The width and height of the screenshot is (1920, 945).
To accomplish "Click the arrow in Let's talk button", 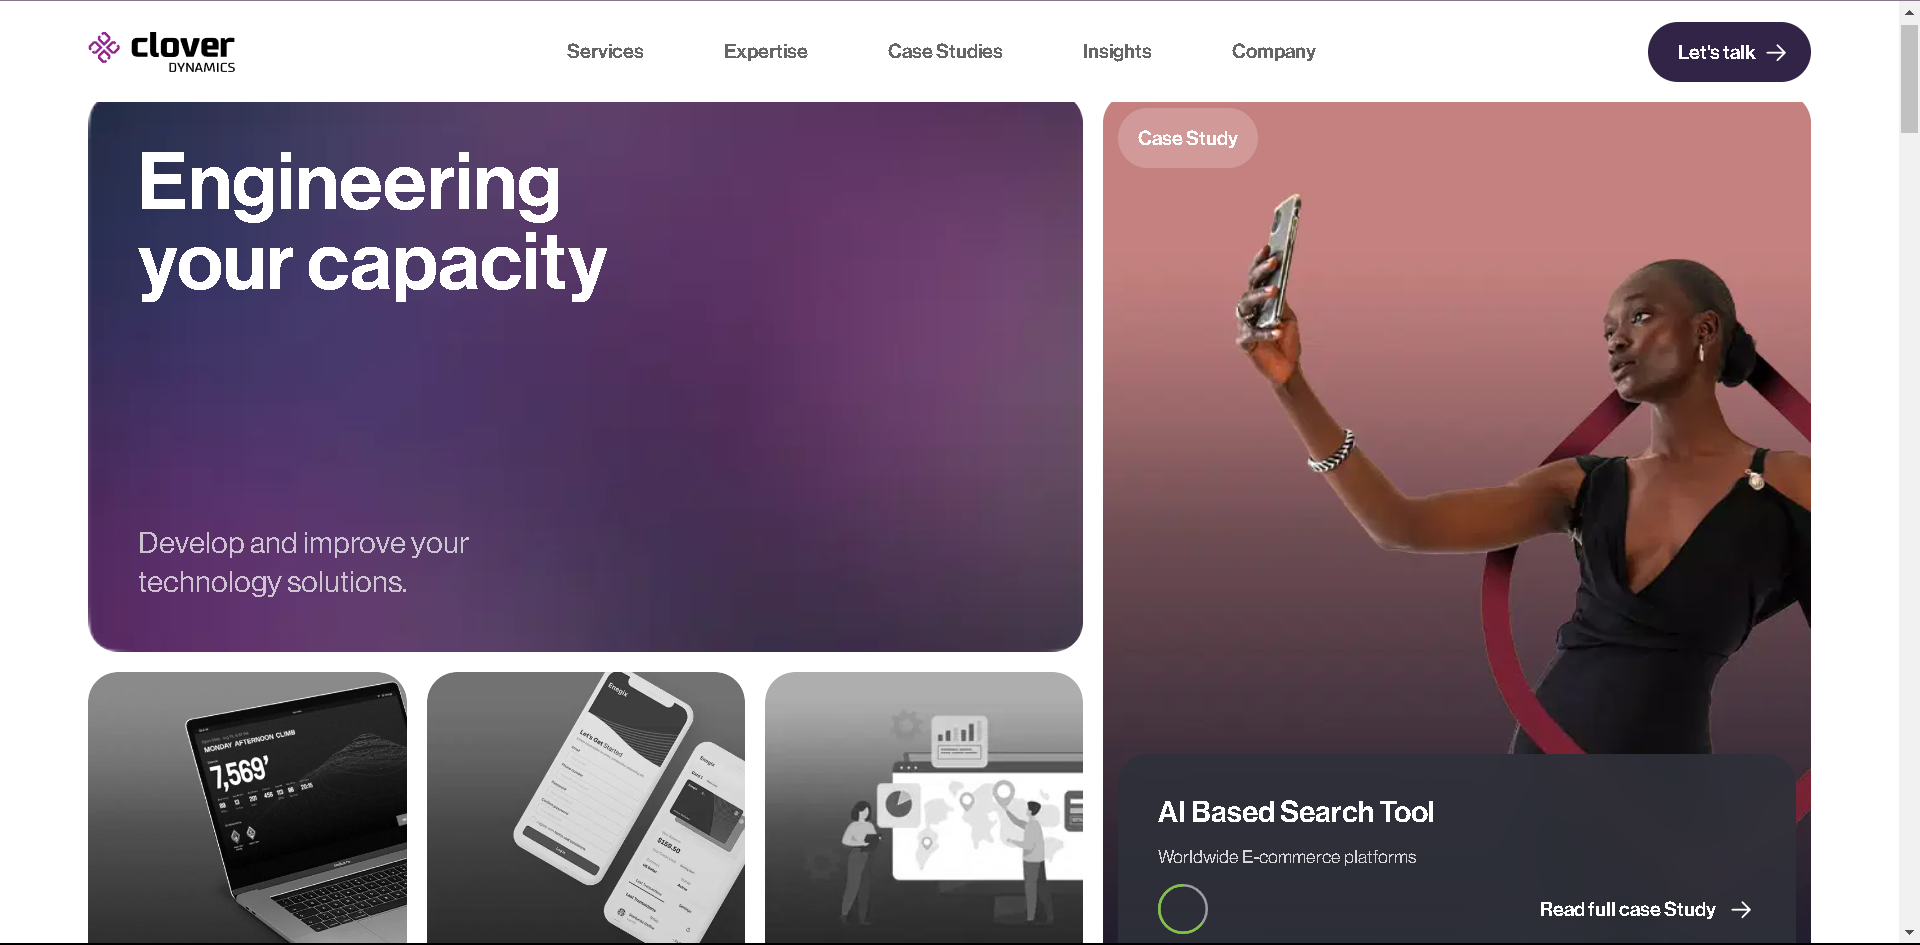I will 1776,53.
